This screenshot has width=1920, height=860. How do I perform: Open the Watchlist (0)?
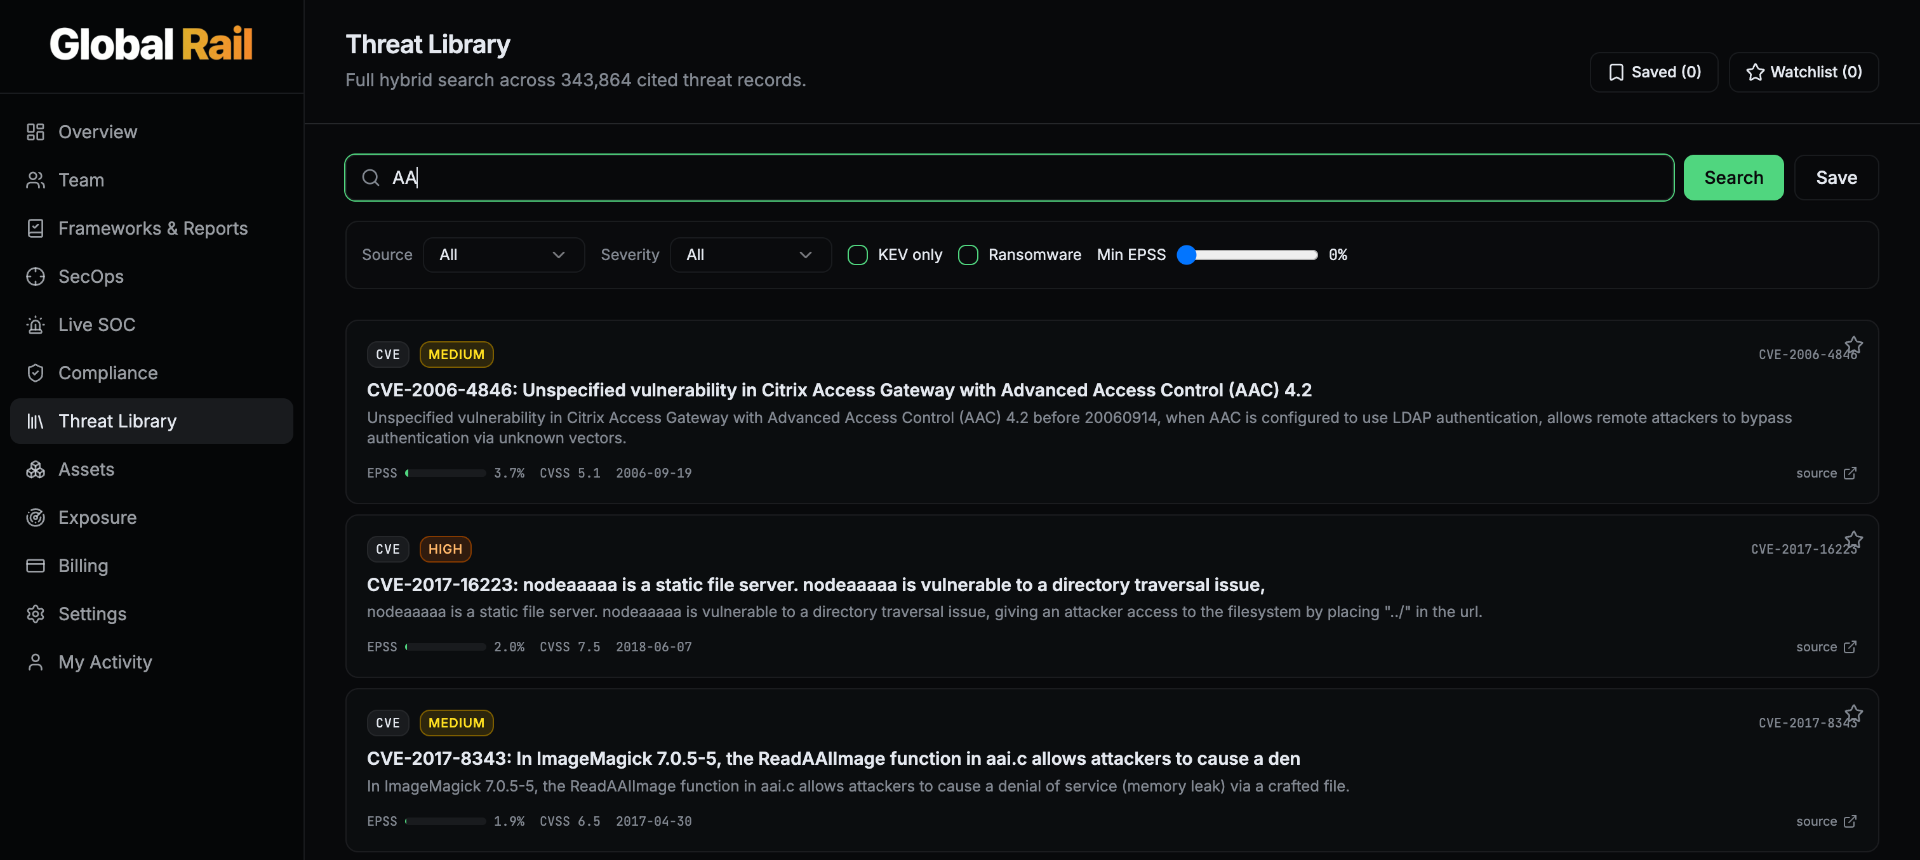pyautogui.click(x=1804, y=72)
